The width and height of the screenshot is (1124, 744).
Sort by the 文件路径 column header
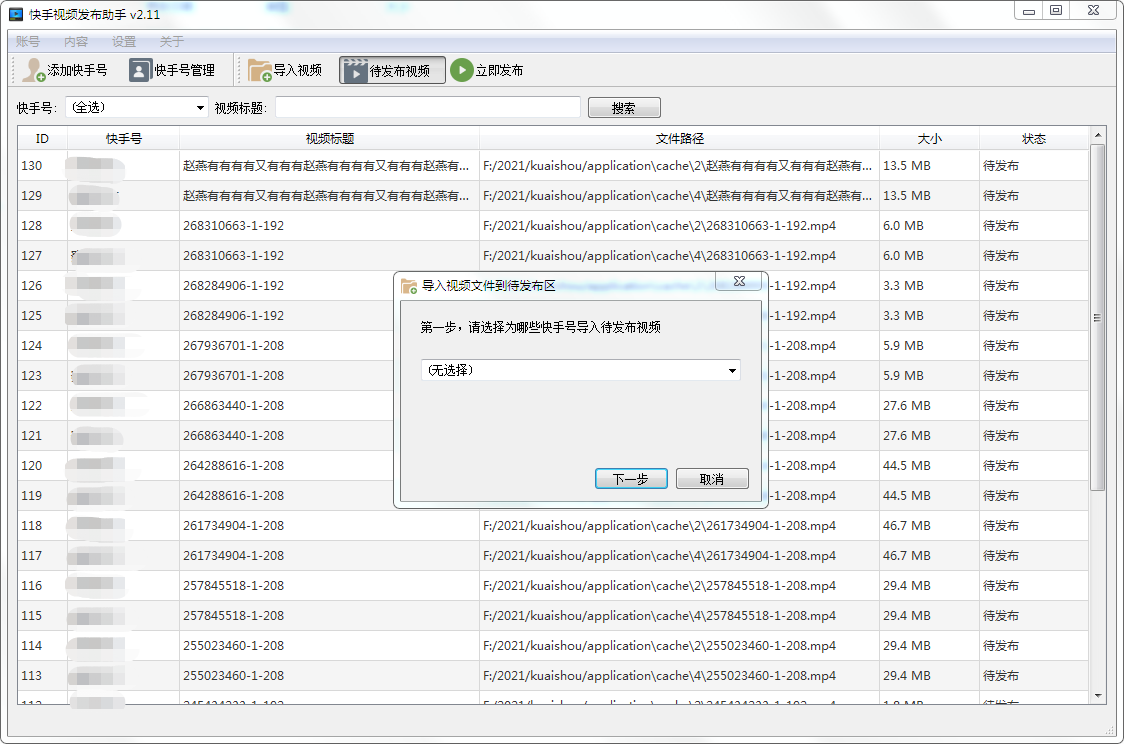tap(680, 138)
